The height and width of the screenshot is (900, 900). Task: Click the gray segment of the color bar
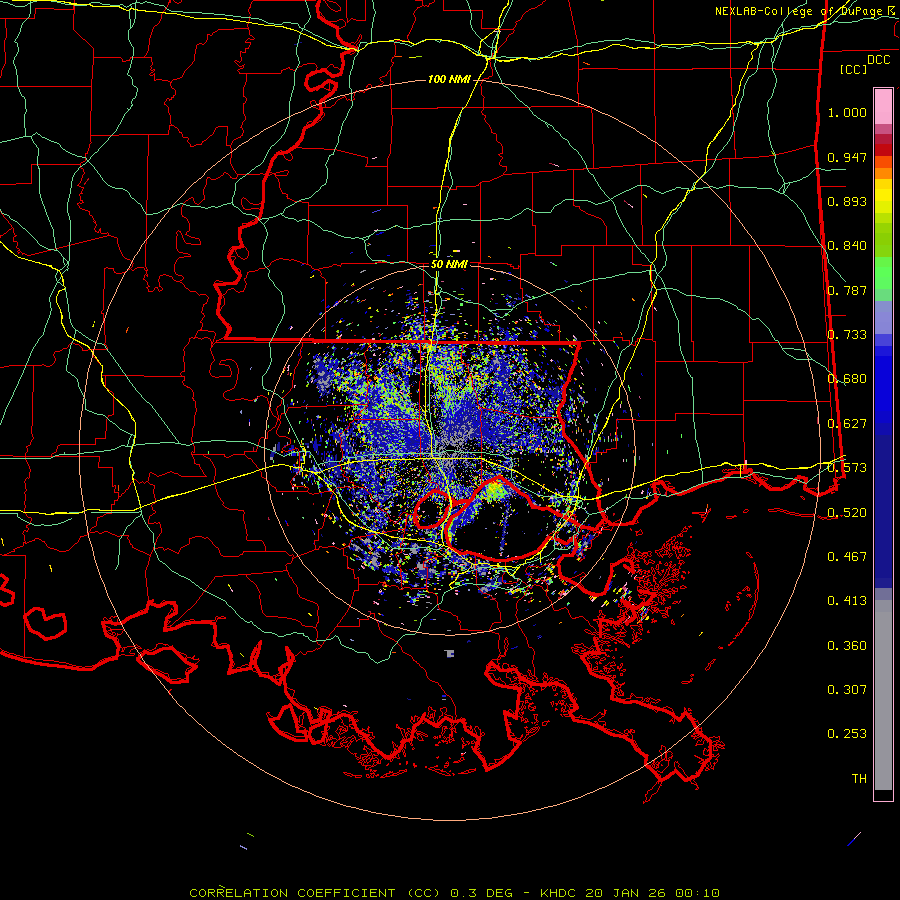pyautogui.click(x=883, y=695)
